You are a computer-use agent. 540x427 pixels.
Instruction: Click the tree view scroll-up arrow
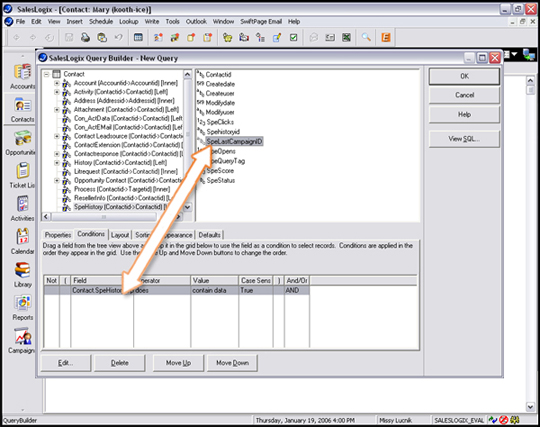pos(187,74)
